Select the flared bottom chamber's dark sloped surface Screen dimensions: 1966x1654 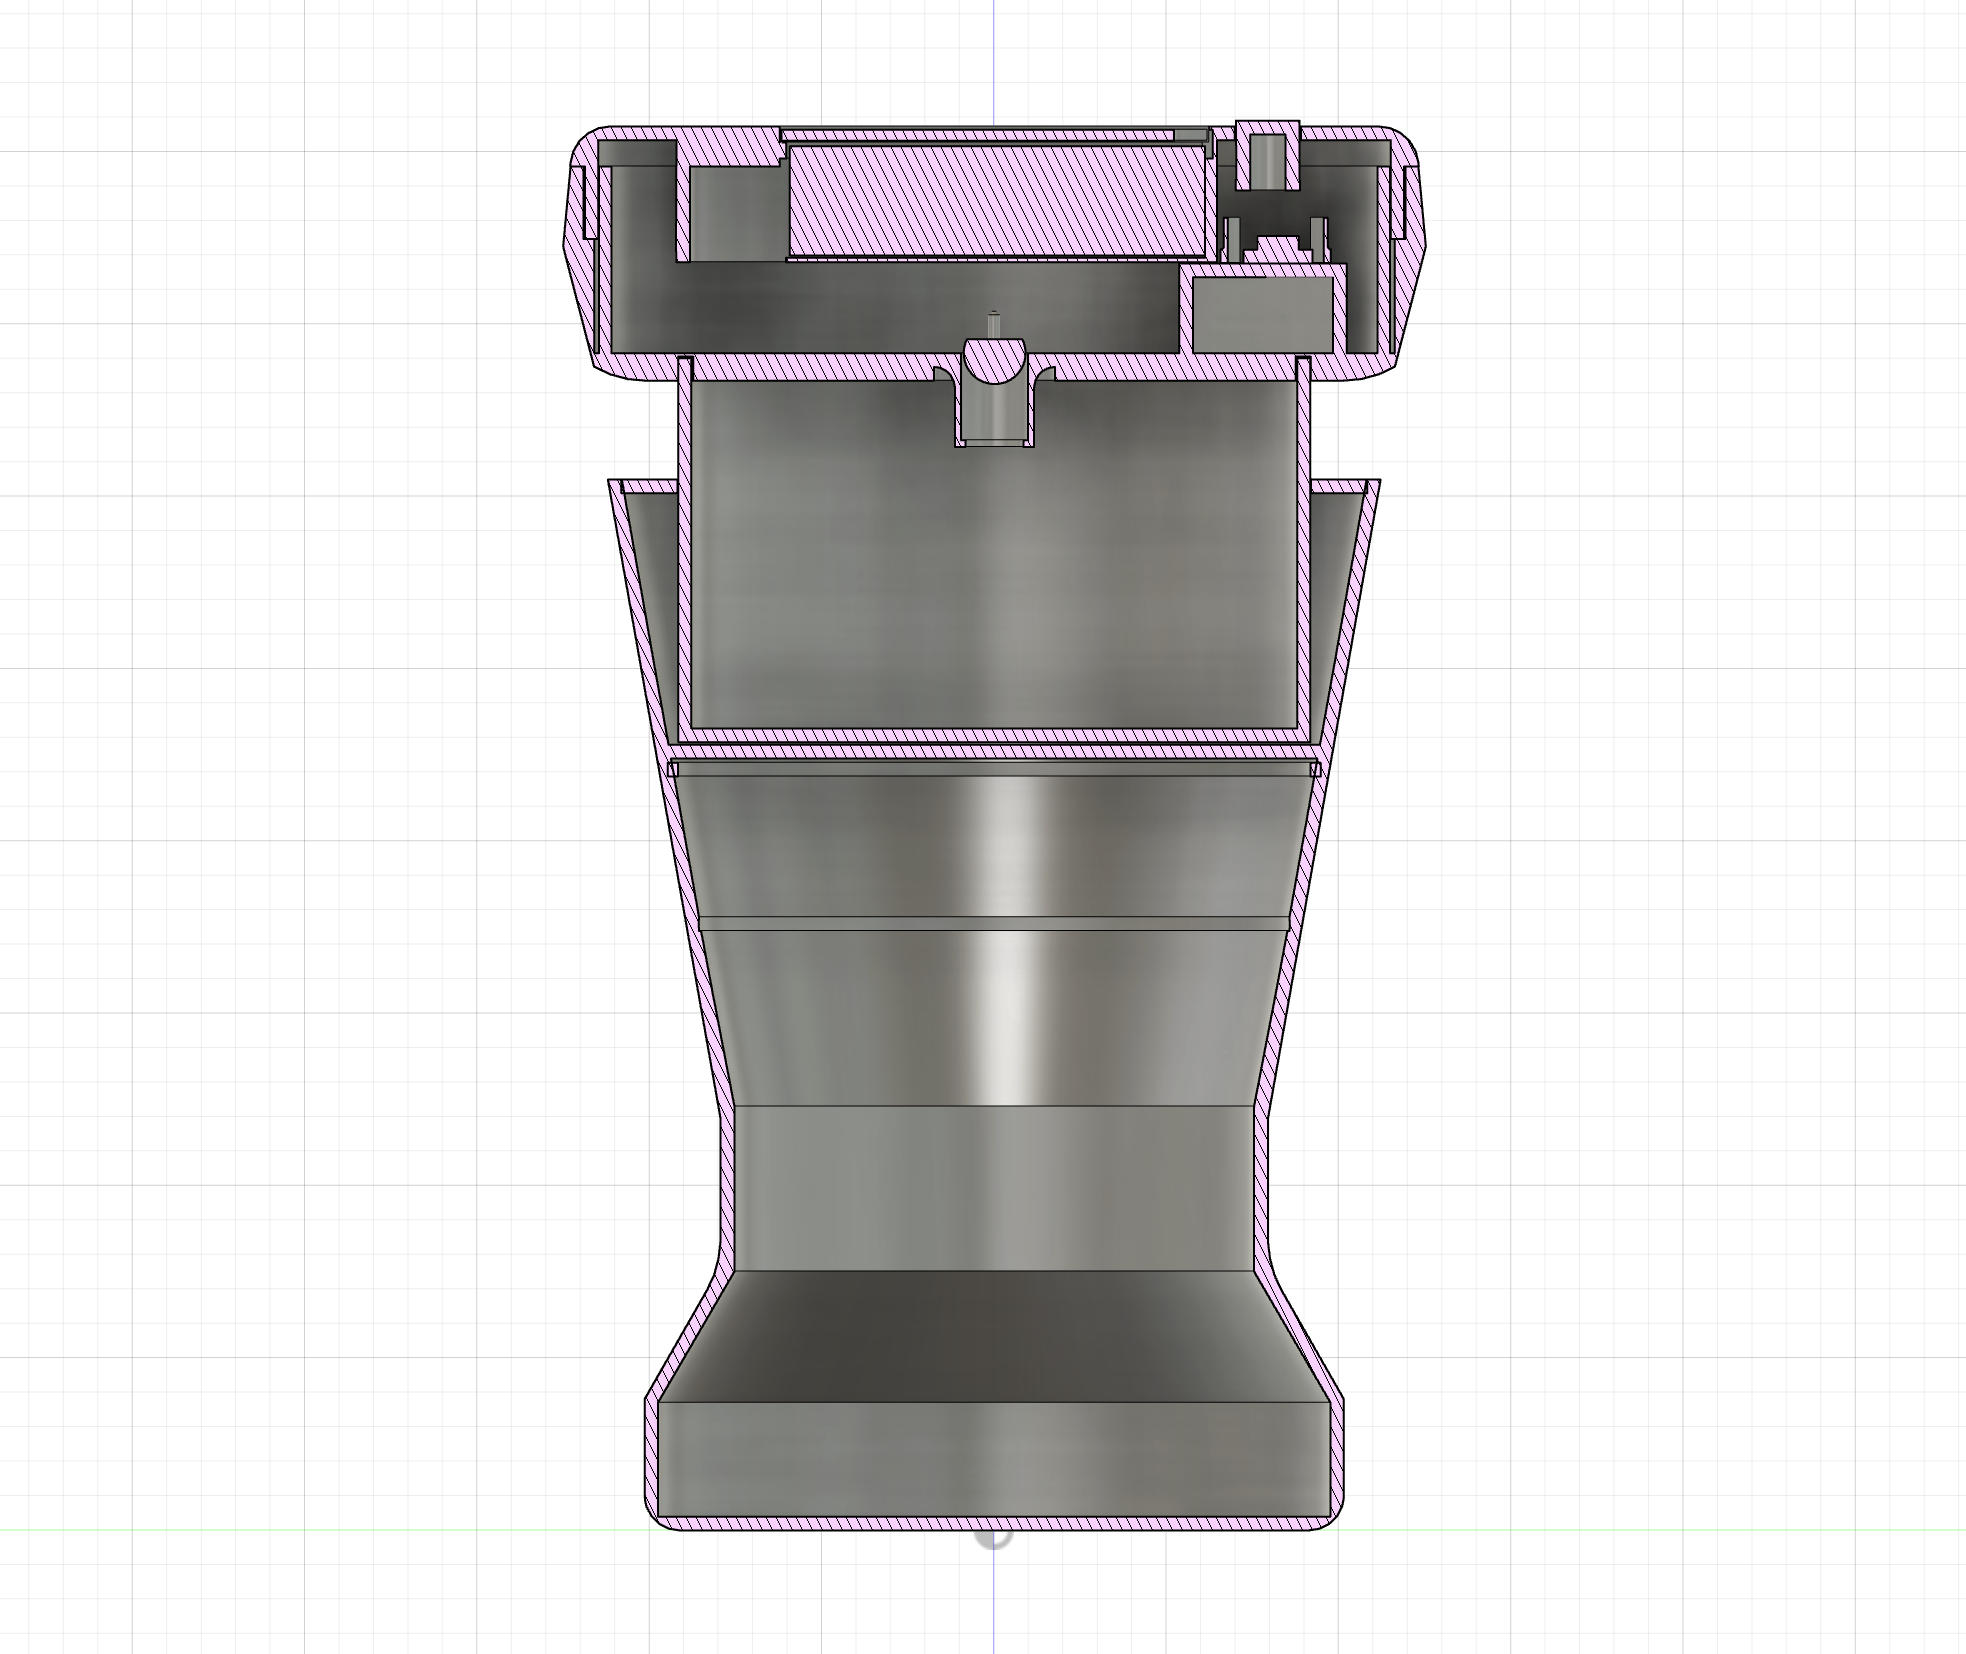[993, 1335]
